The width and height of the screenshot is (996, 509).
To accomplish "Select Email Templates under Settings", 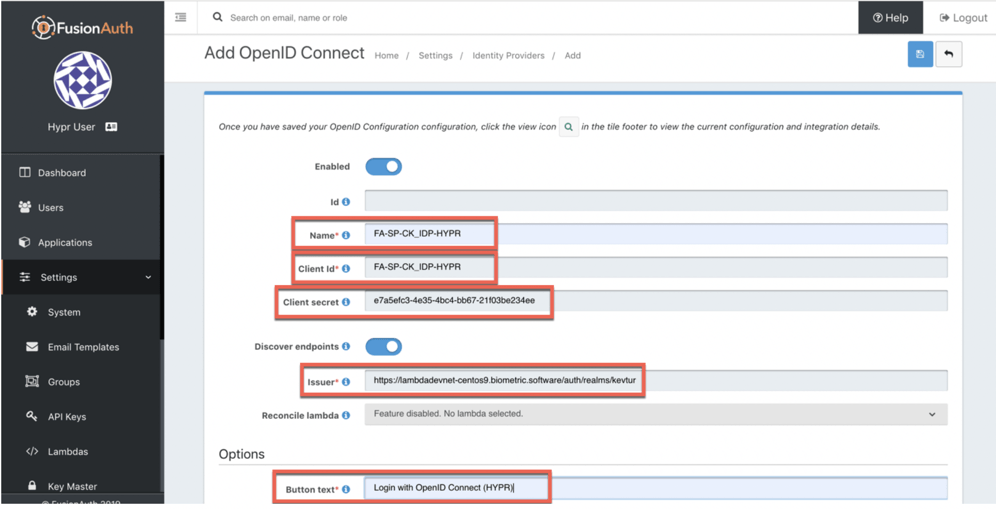I will (x=81, y=347).
